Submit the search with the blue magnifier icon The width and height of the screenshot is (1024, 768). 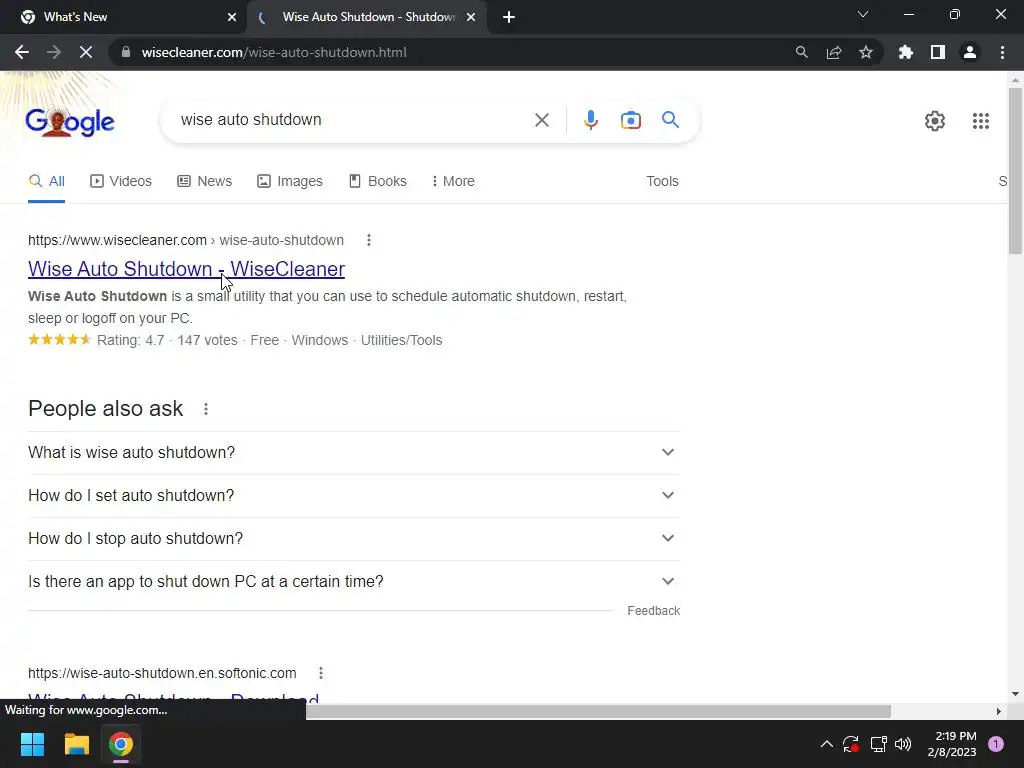coord(670,120)
